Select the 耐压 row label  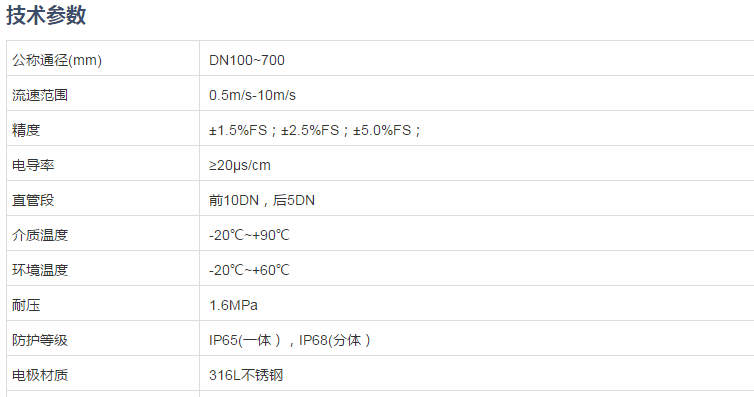pyautogui.click(x=26, y=305)
